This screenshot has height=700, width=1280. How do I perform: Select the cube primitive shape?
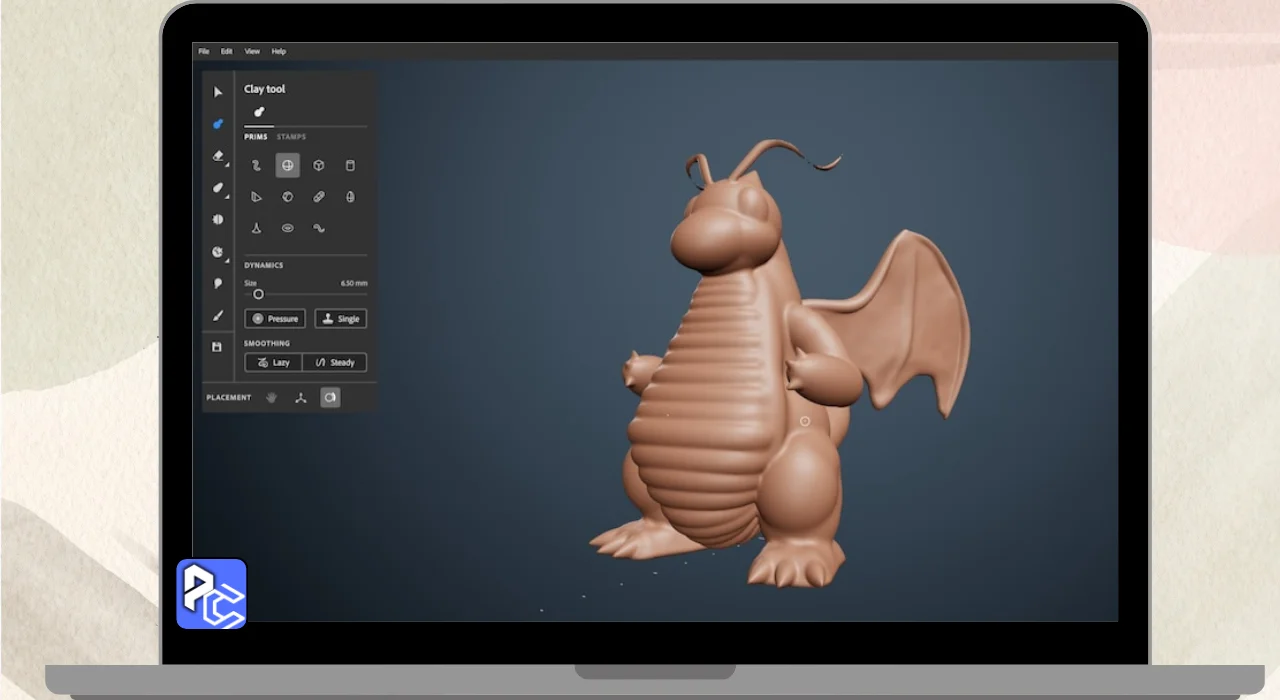[319, 166]
